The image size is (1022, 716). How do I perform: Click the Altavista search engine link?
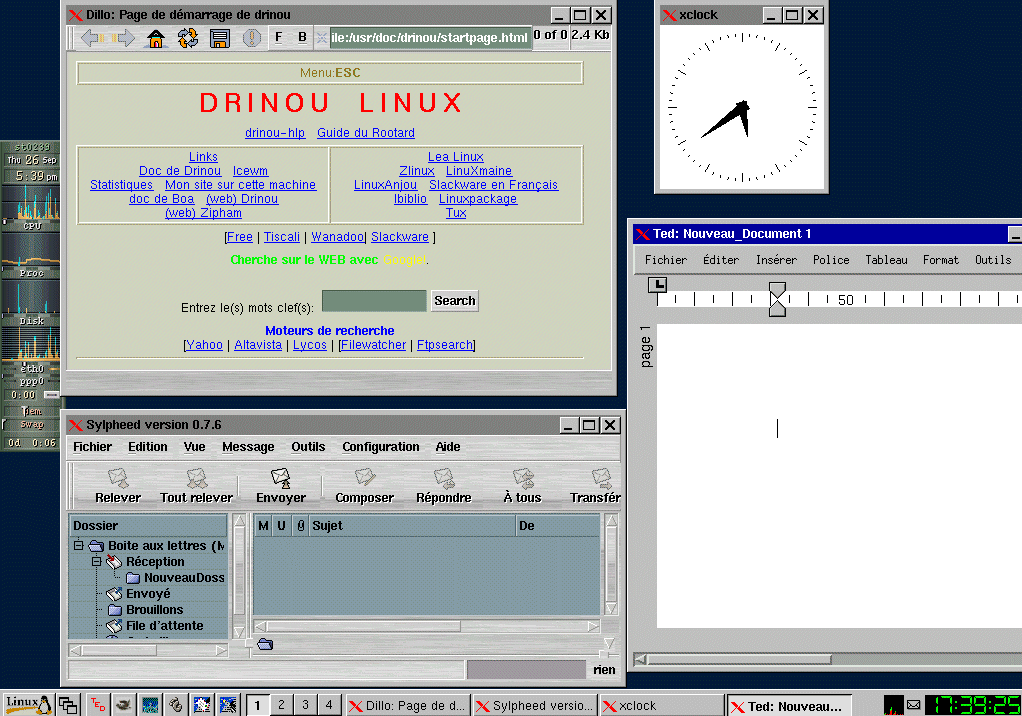click(258, 345)
